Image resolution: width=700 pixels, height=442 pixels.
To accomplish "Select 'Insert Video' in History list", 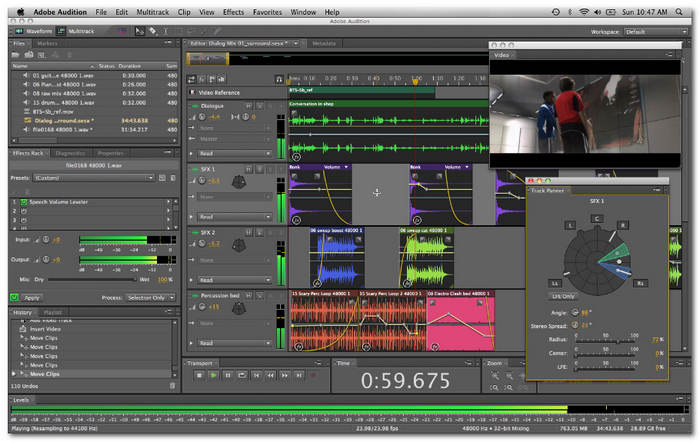I will pyautogui.click(x=46, y=329).
